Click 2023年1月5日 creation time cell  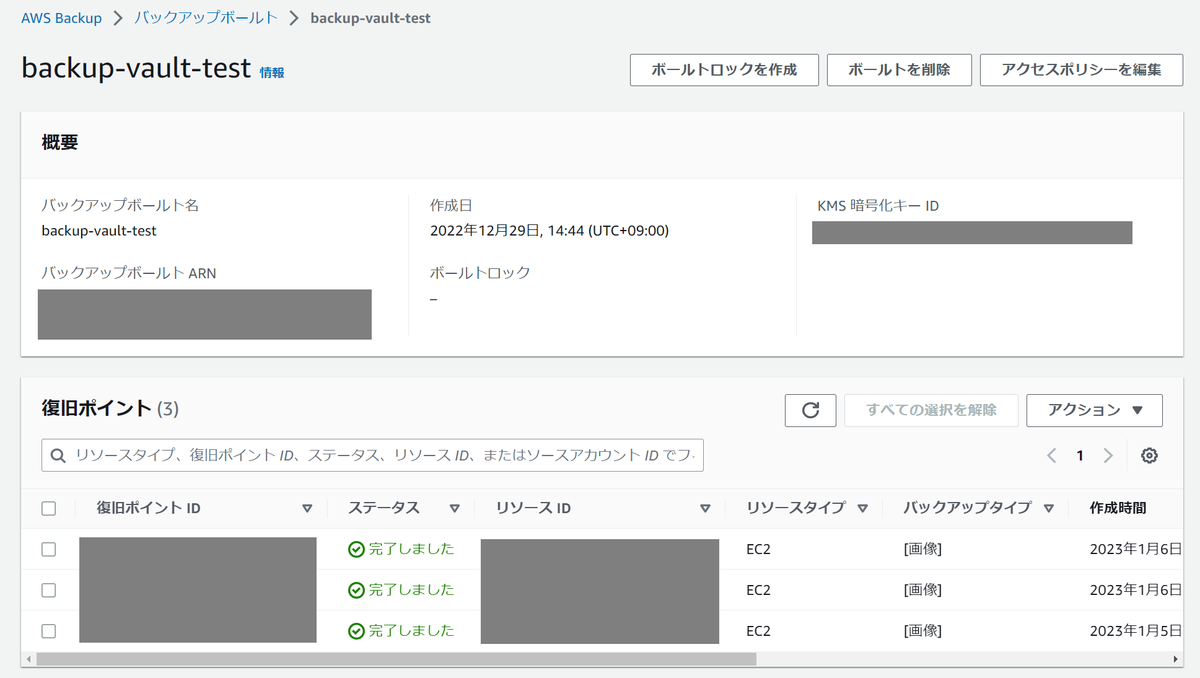(1136, 631)
